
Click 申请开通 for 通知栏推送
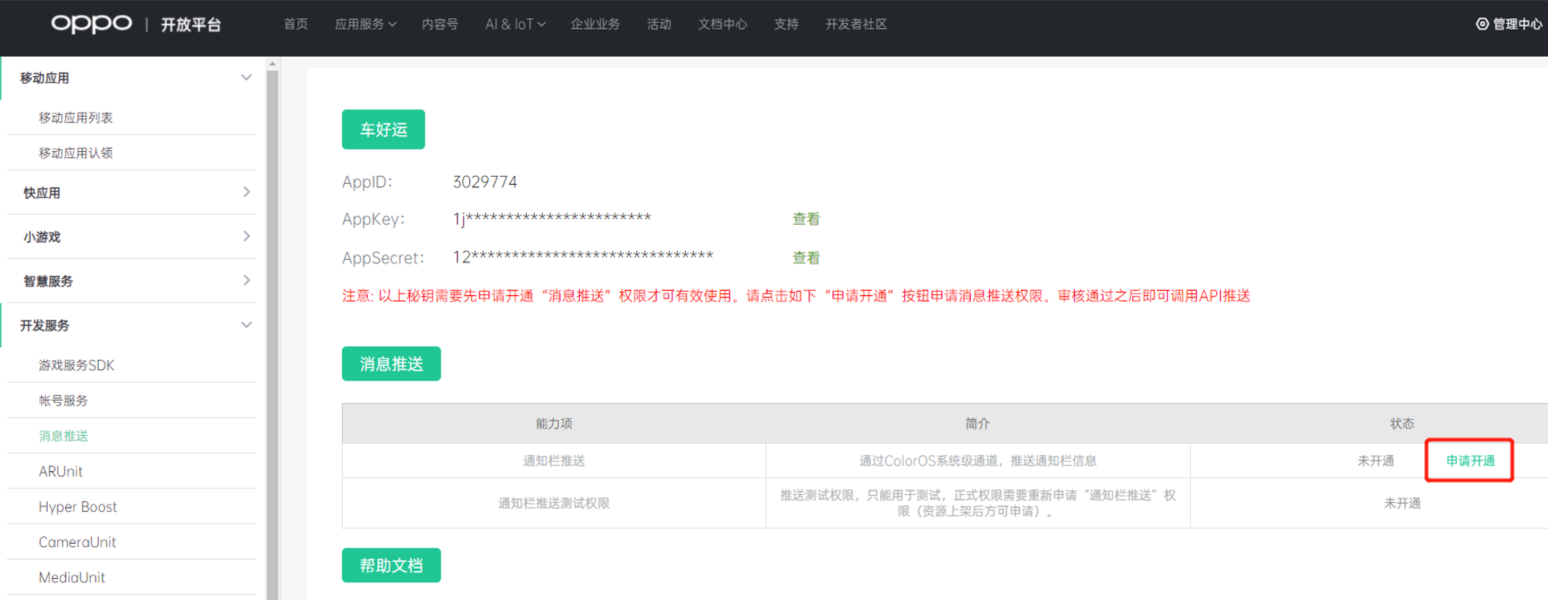click(x=1470, y=461)
